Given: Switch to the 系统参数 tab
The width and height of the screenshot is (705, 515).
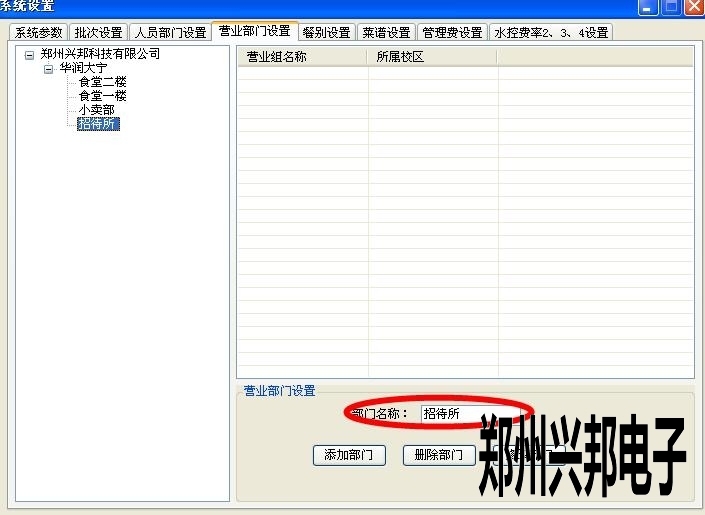Looking at the screenshot, I should [x=39, y=32].
